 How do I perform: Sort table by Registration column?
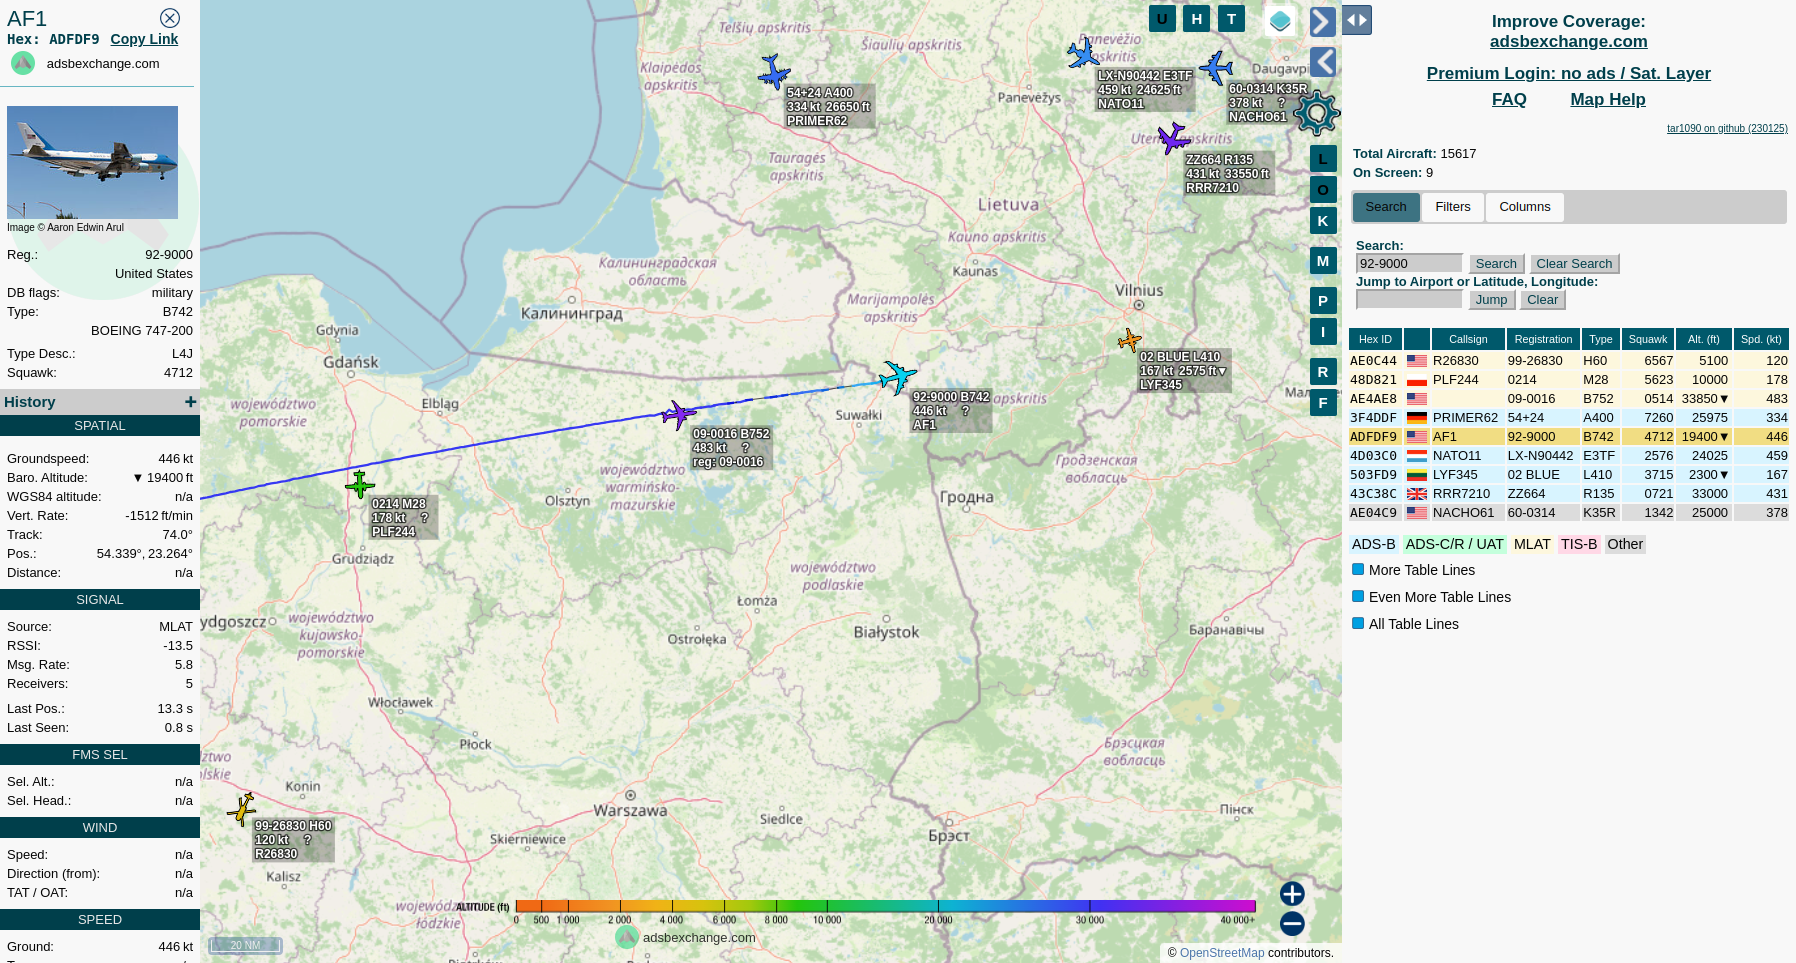click(x=1543, y=339)
